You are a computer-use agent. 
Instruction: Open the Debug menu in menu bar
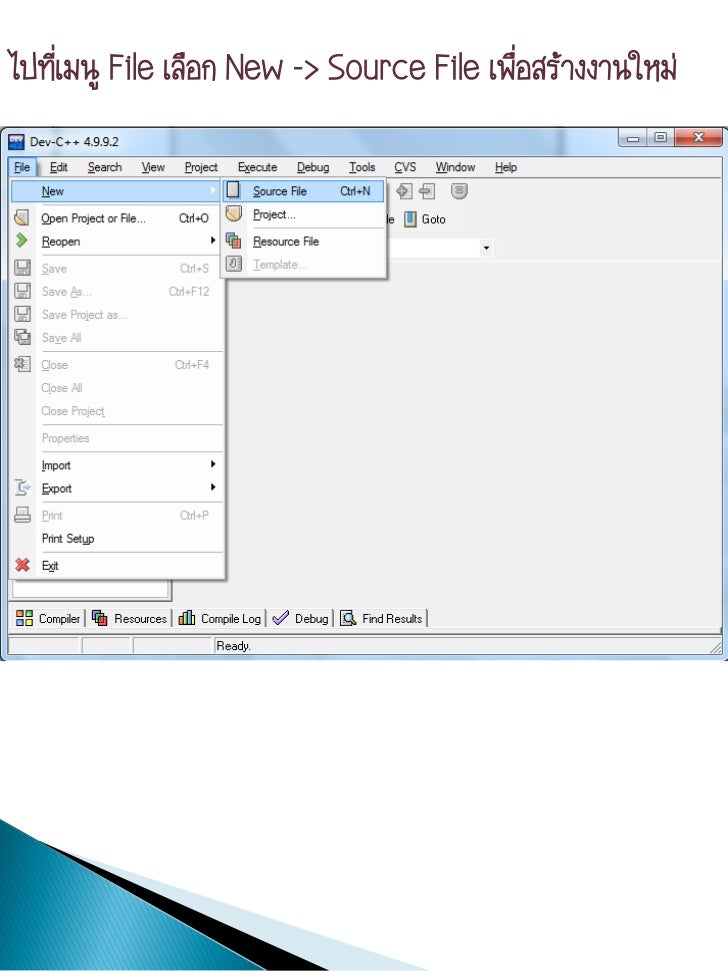313,167
